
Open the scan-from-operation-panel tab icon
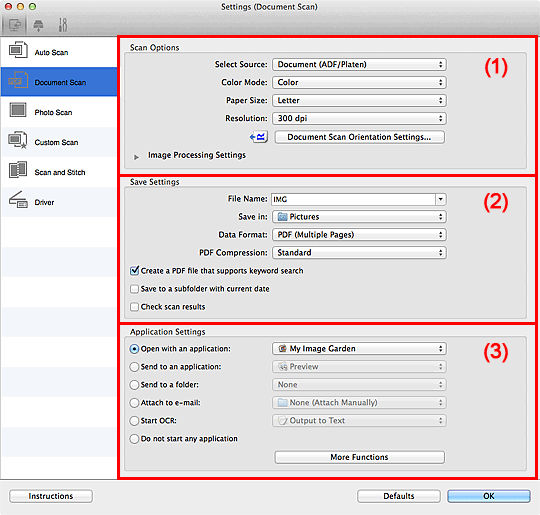pyautogui.click(x=38, y=25)
